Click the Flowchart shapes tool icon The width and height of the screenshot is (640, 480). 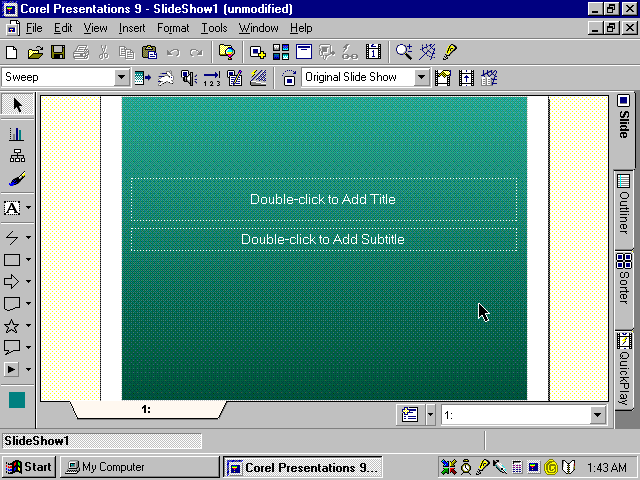[11, 303]
